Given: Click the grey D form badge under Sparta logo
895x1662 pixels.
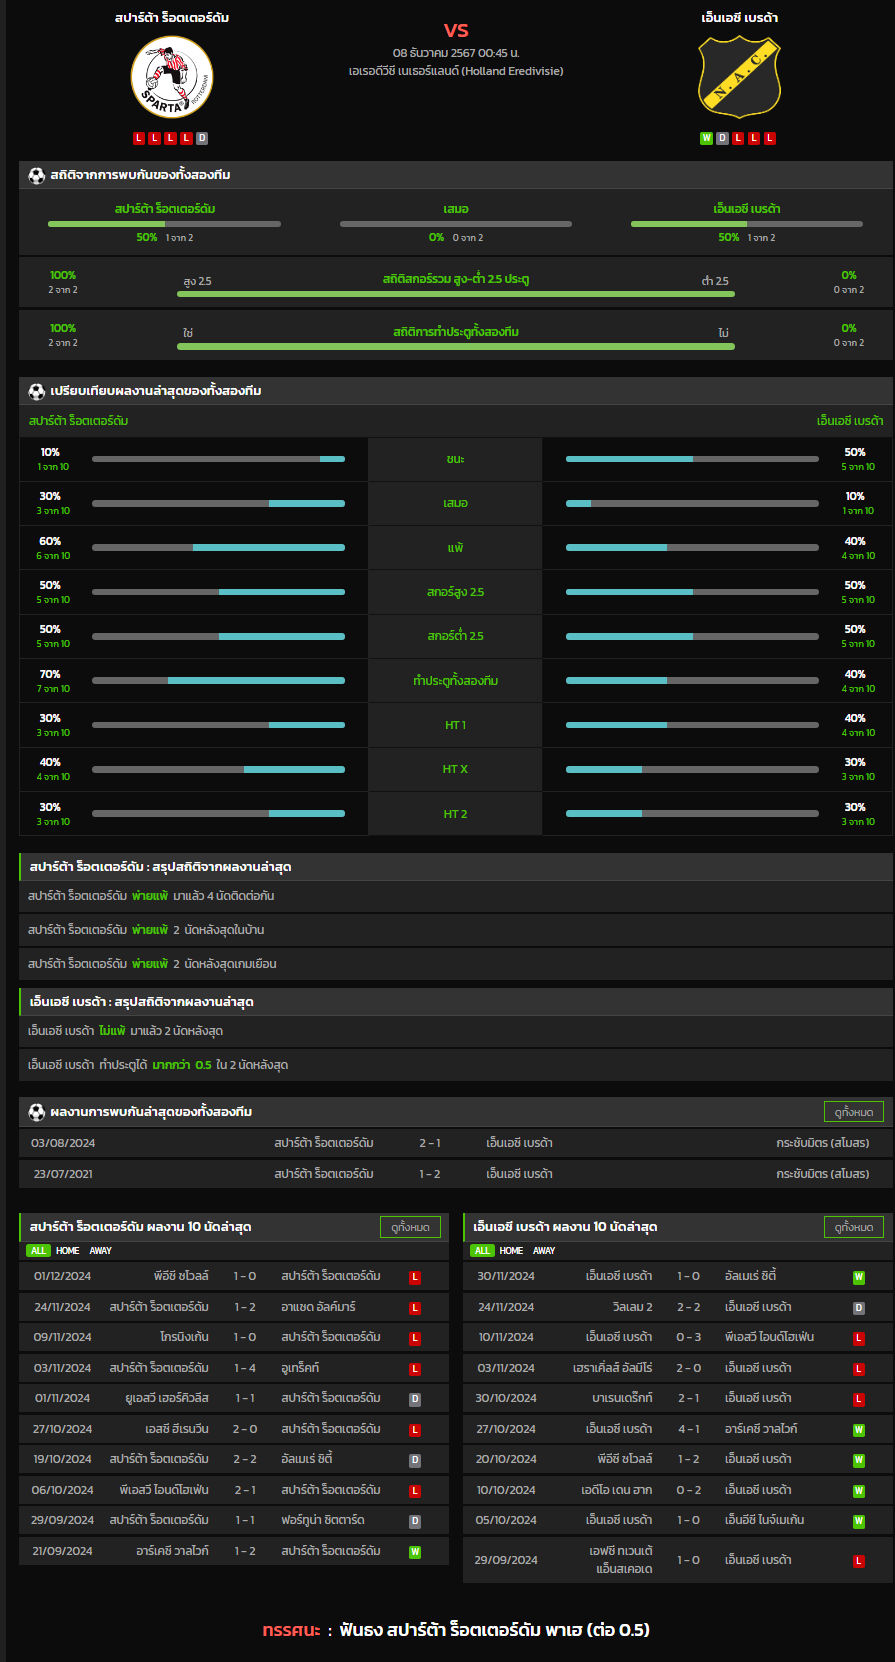Looking at the screenshot, I should click(202, 139).
